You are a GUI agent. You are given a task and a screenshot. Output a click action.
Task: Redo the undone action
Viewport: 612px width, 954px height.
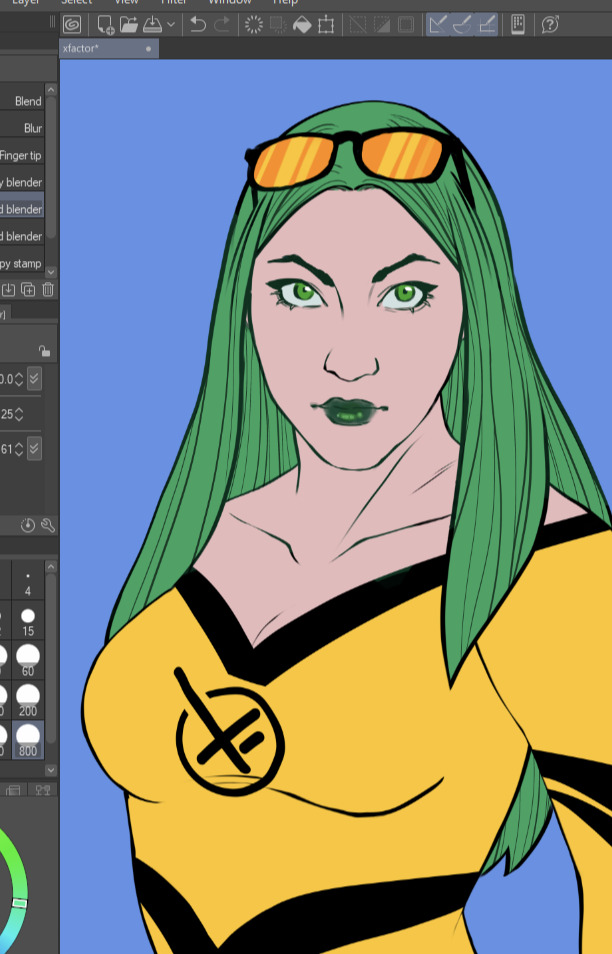coord(223,25)
